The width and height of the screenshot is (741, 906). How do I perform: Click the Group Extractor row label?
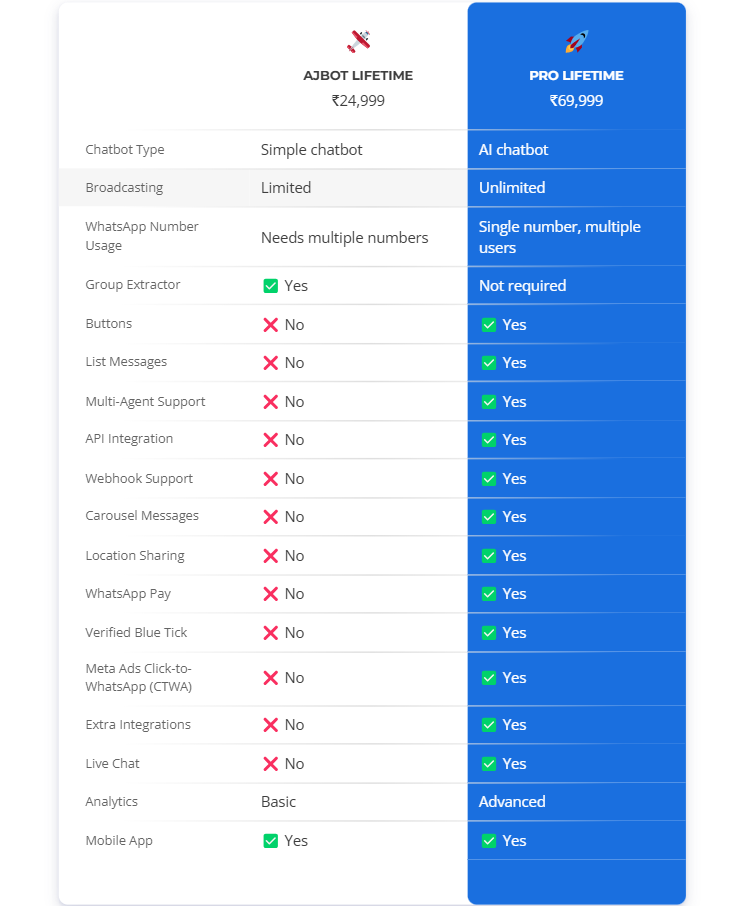133,285
